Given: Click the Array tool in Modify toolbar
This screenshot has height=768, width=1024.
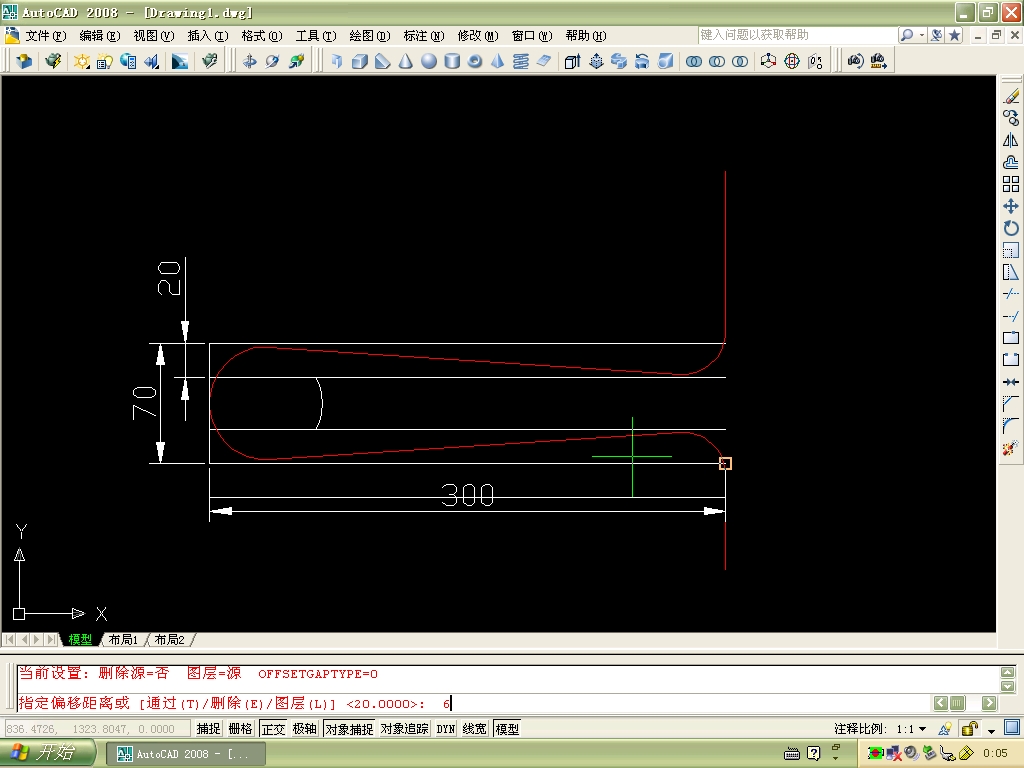Looking at the screenshot, I should click(x=1011, y=184).
